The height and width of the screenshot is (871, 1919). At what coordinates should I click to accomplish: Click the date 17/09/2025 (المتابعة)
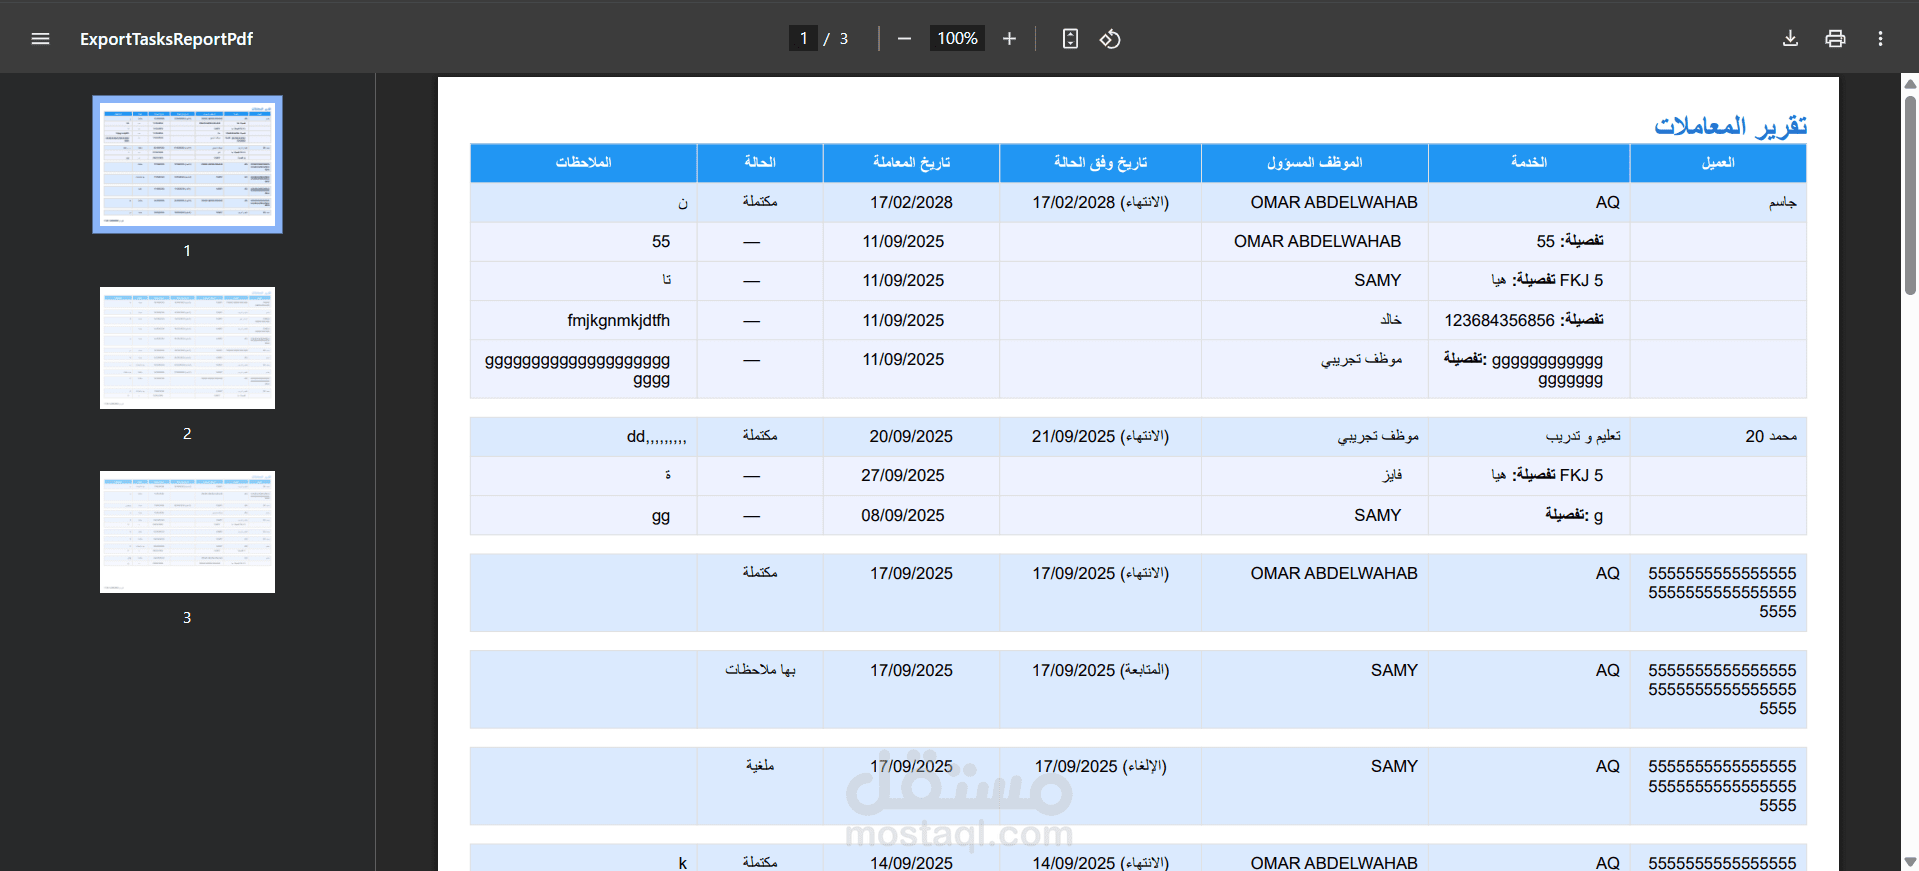pyautogui.click(x=1100, y=670)
